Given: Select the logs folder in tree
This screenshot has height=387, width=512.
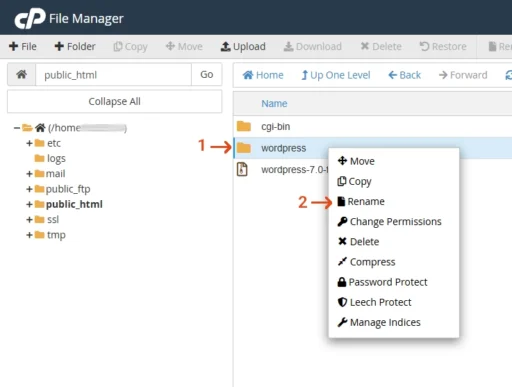Looking at the screenshot, I should [x=56, y=159].
